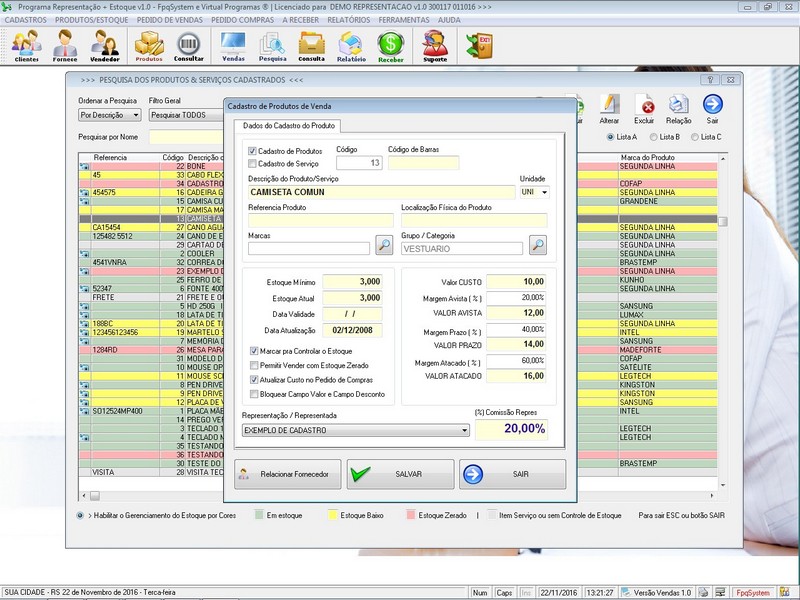The width and height of the screenshot is (800, 600).
Task: Click the Fornece toolbar icon
Action: pos(65,45)
